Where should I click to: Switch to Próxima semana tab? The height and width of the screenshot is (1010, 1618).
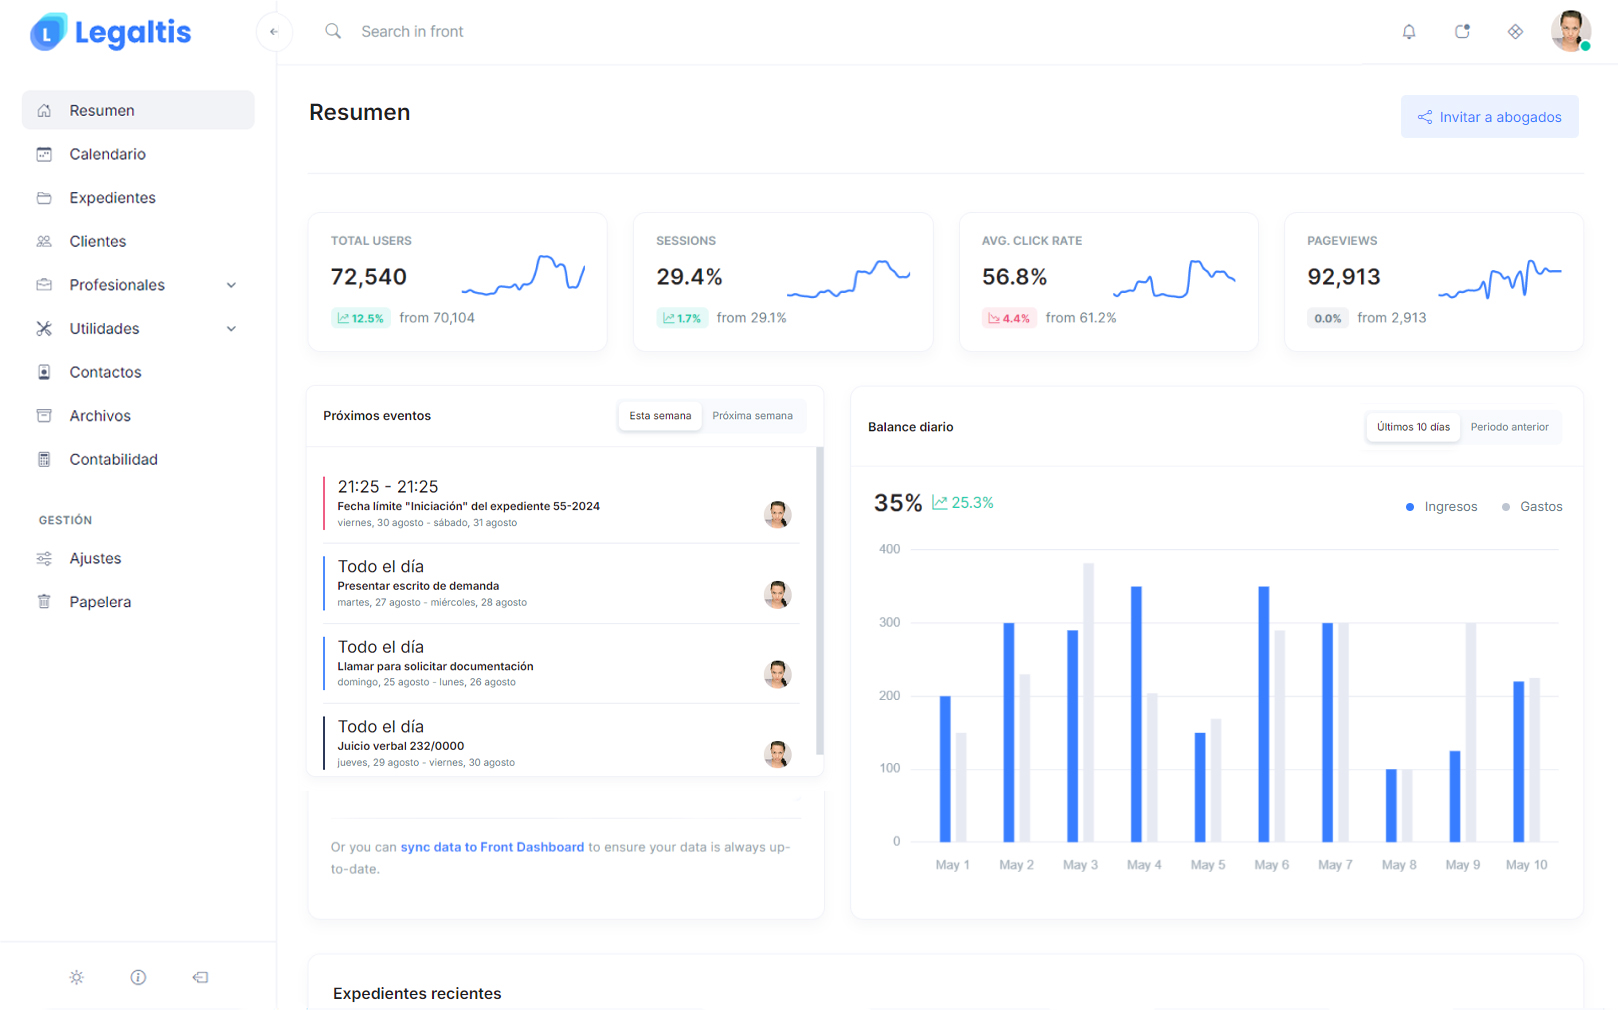752,416
